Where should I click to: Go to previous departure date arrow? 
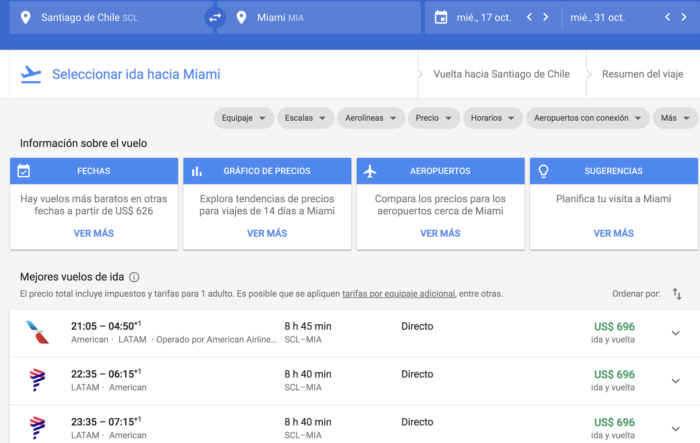(531, 17)
